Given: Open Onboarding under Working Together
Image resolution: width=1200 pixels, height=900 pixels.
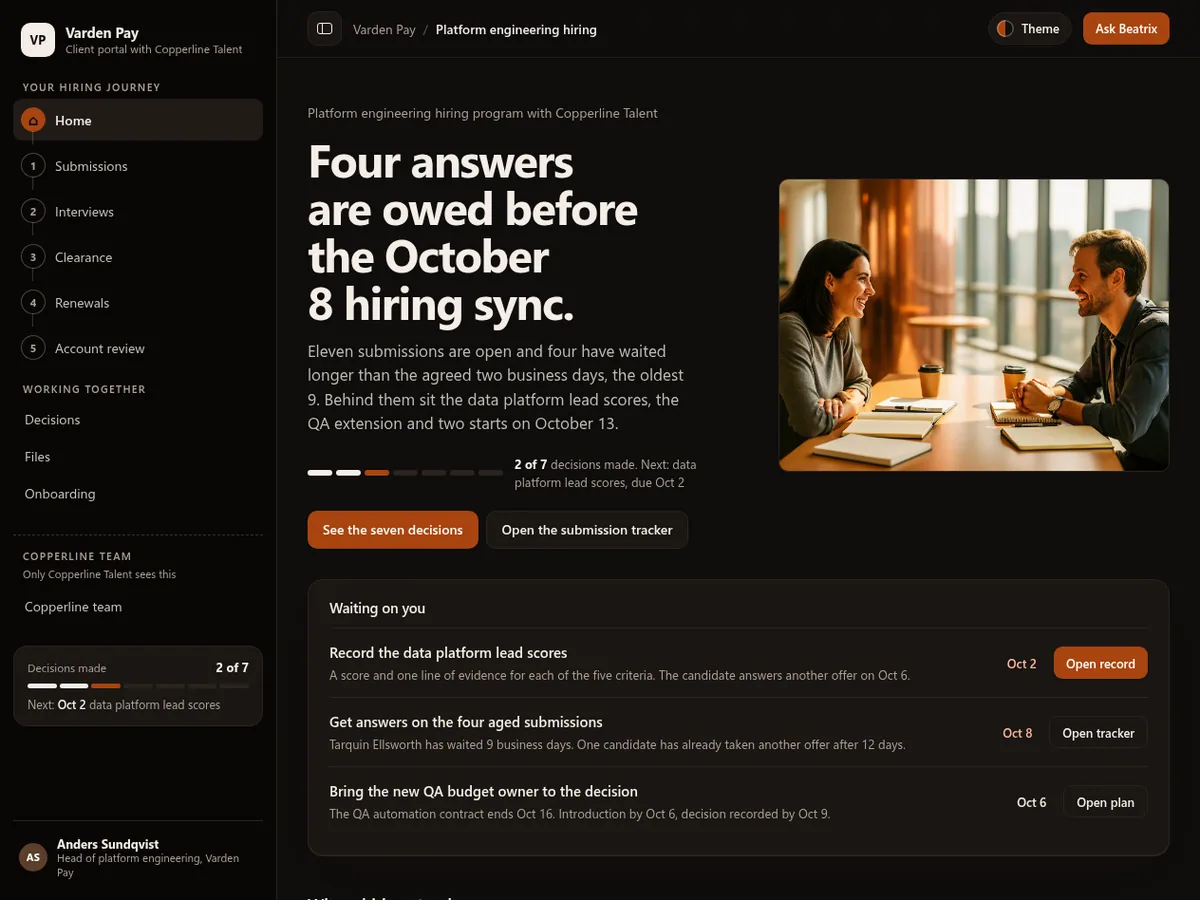Looking at the screenshot, I should tap(138, 494).
